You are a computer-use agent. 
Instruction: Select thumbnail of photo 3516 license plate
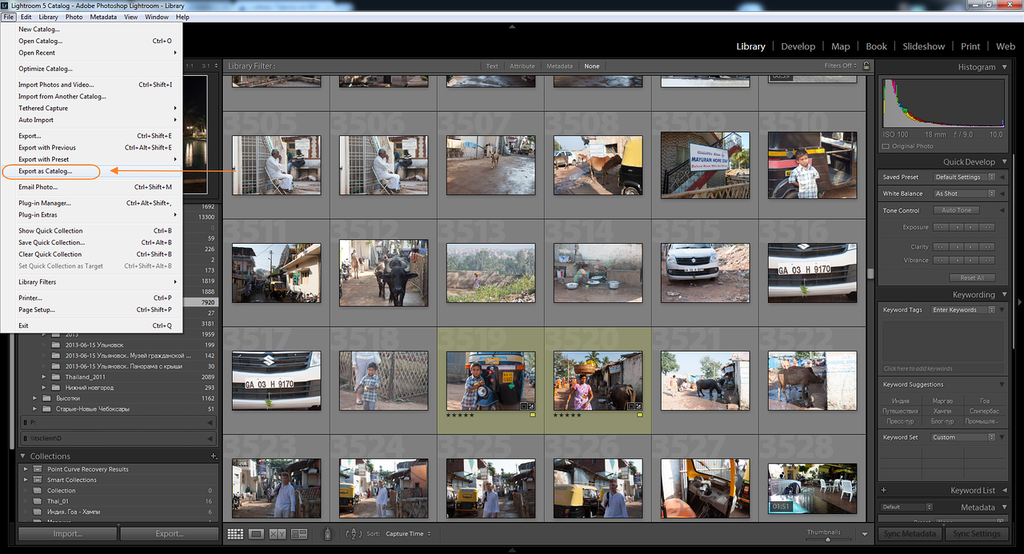(812, 273)
